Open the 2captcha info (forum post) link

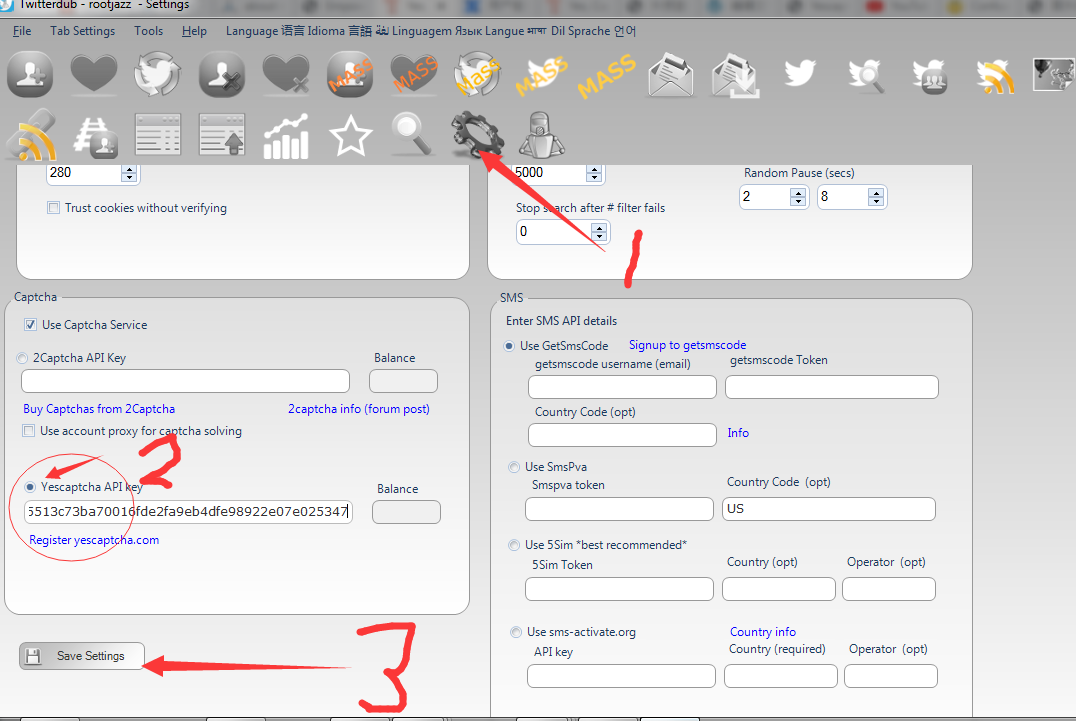pyautogui.click(x=359, y=409)
